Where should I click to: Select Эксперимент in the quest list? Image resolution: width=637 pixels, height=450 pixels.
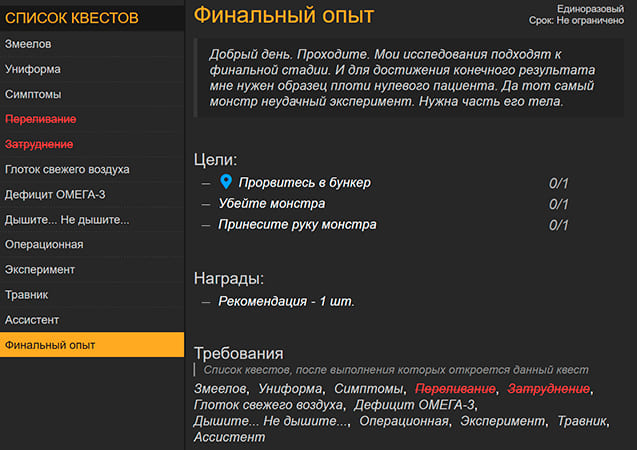(x=40, y=269)
